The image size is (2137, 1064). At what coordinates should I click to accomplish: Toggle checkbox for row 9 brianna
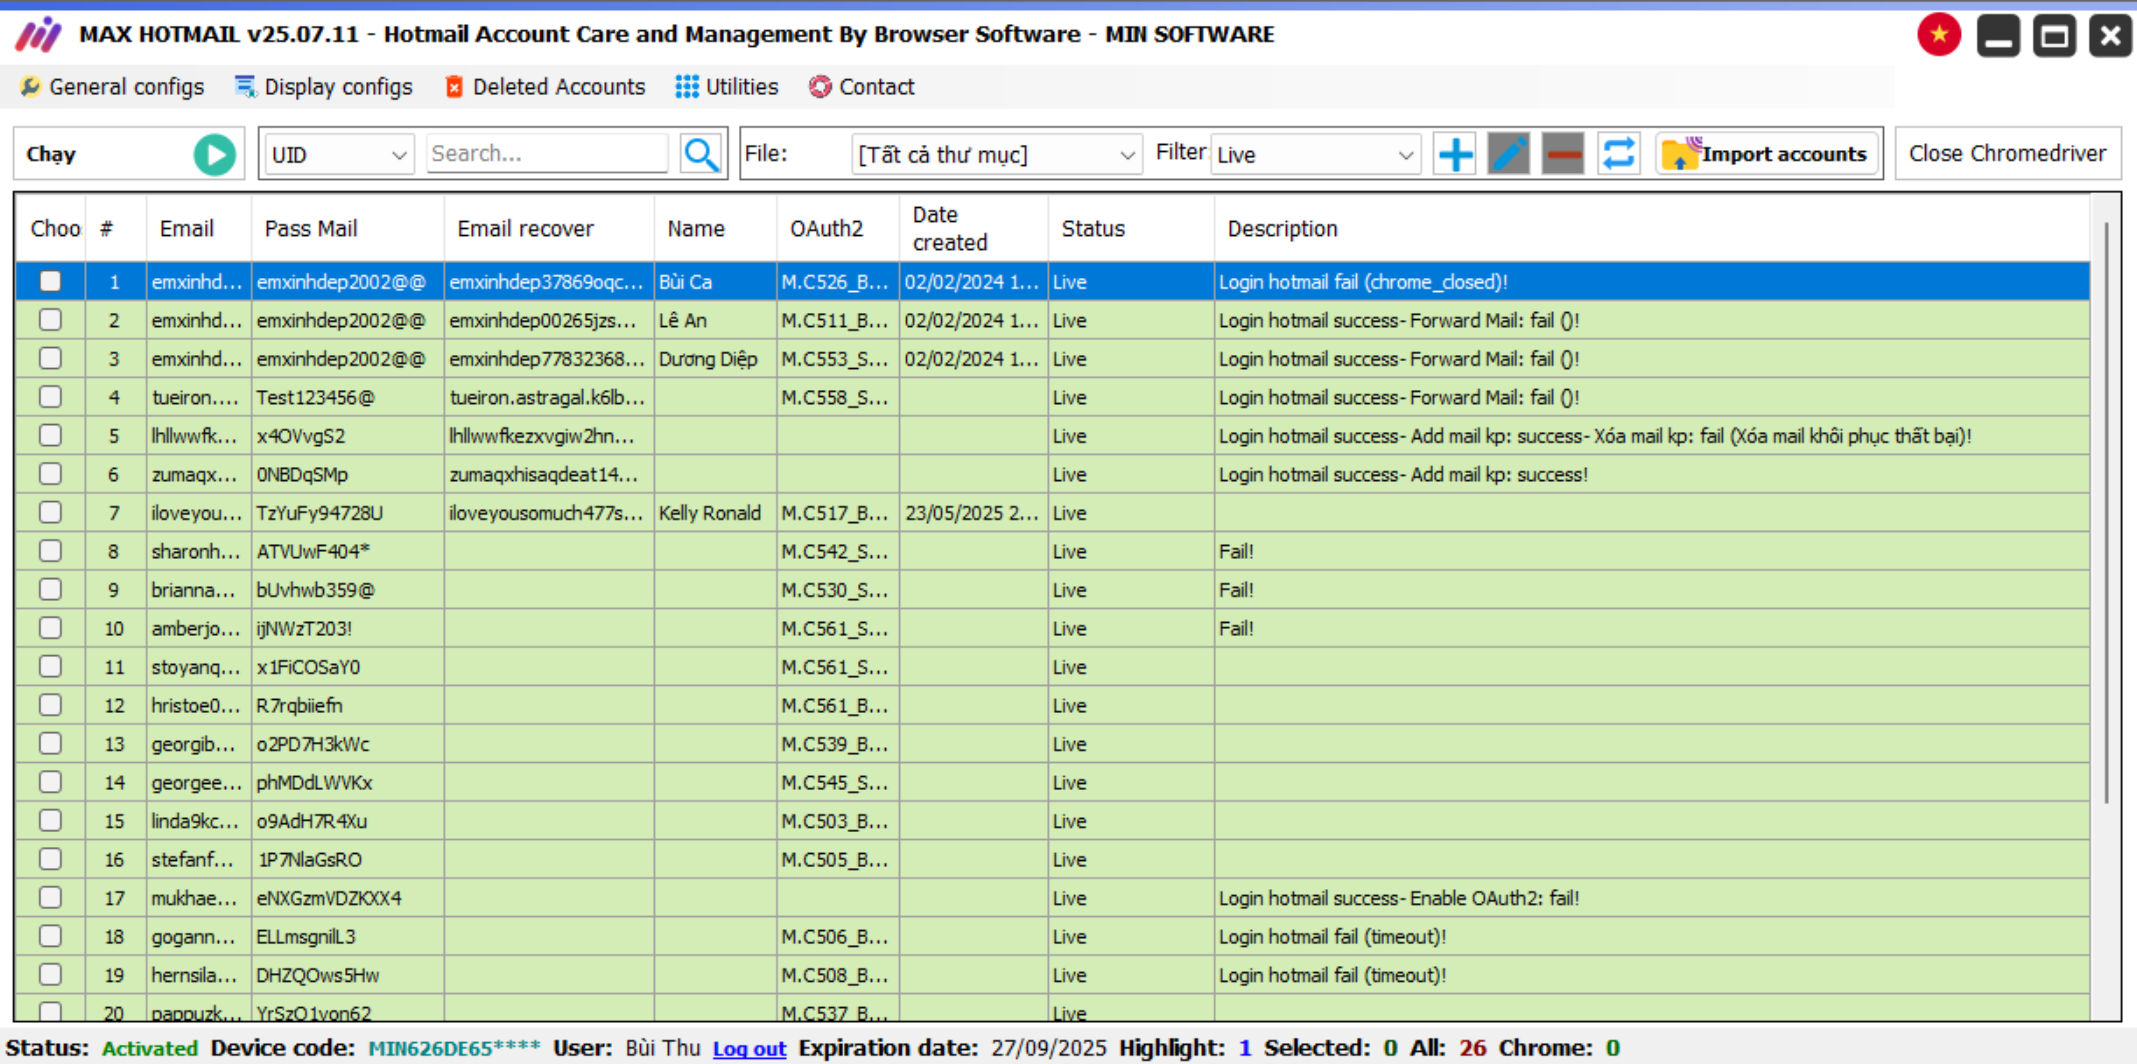(x=50, y=590)
